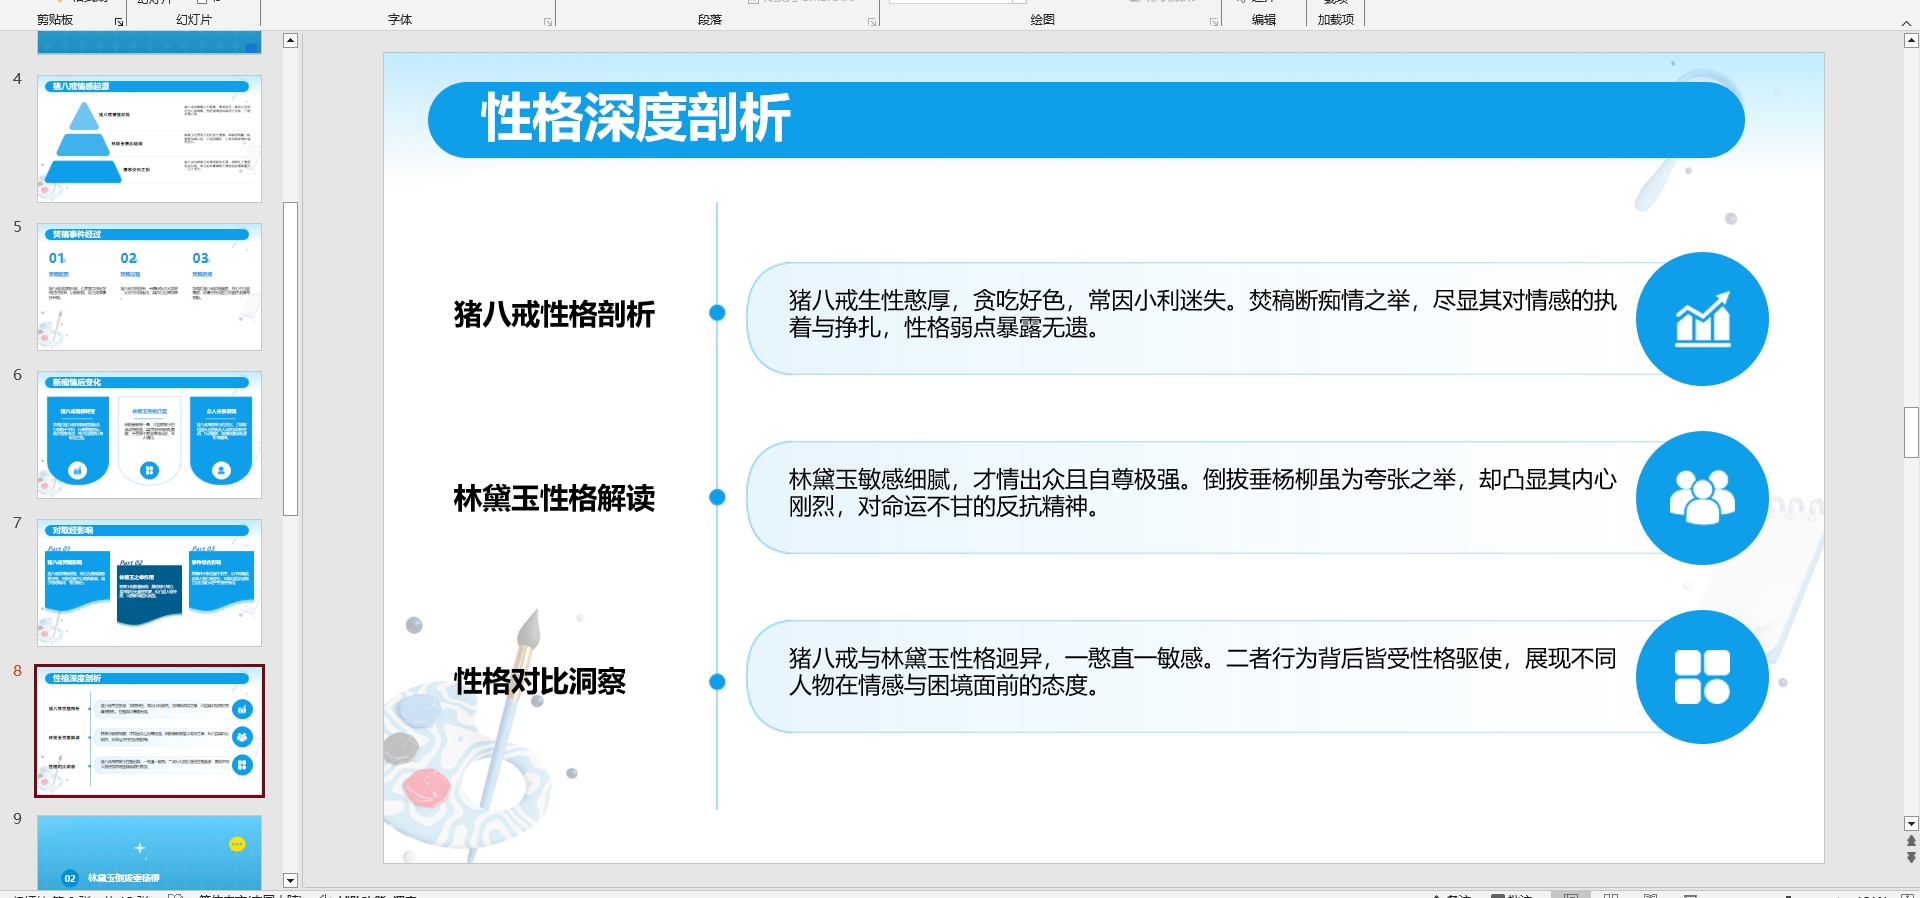The width and height of the screenshot is (1920, 898).
Task: Click the Next Slide double-arrow button
Action: [x=1911, y=858]
